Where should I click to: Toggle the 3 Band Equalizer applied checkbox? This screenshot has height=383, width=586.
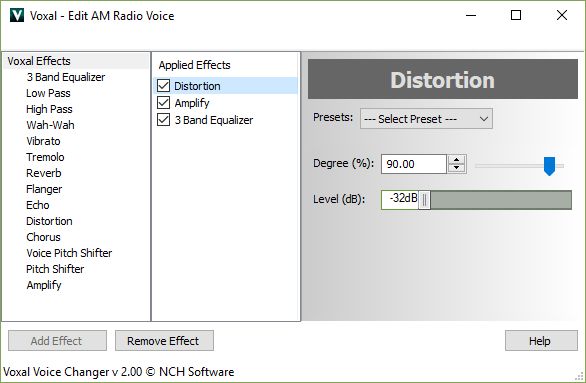[163, 120]
